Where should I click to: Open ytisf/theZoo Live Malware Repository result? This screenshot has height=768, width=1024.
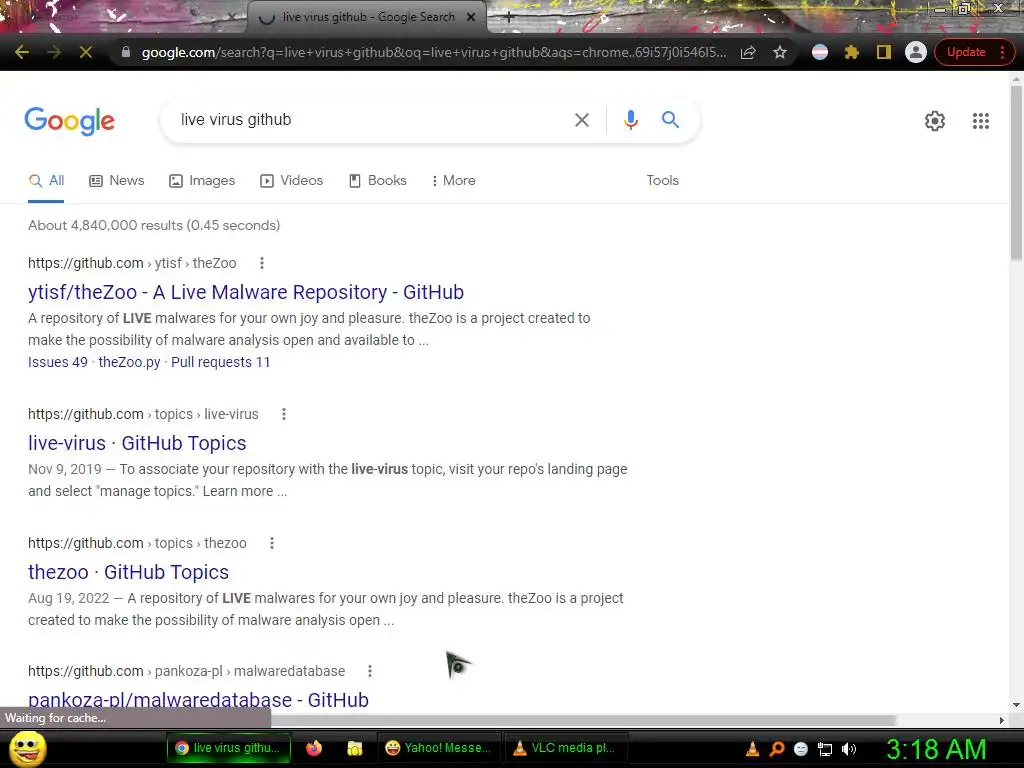tap(246, 292)
